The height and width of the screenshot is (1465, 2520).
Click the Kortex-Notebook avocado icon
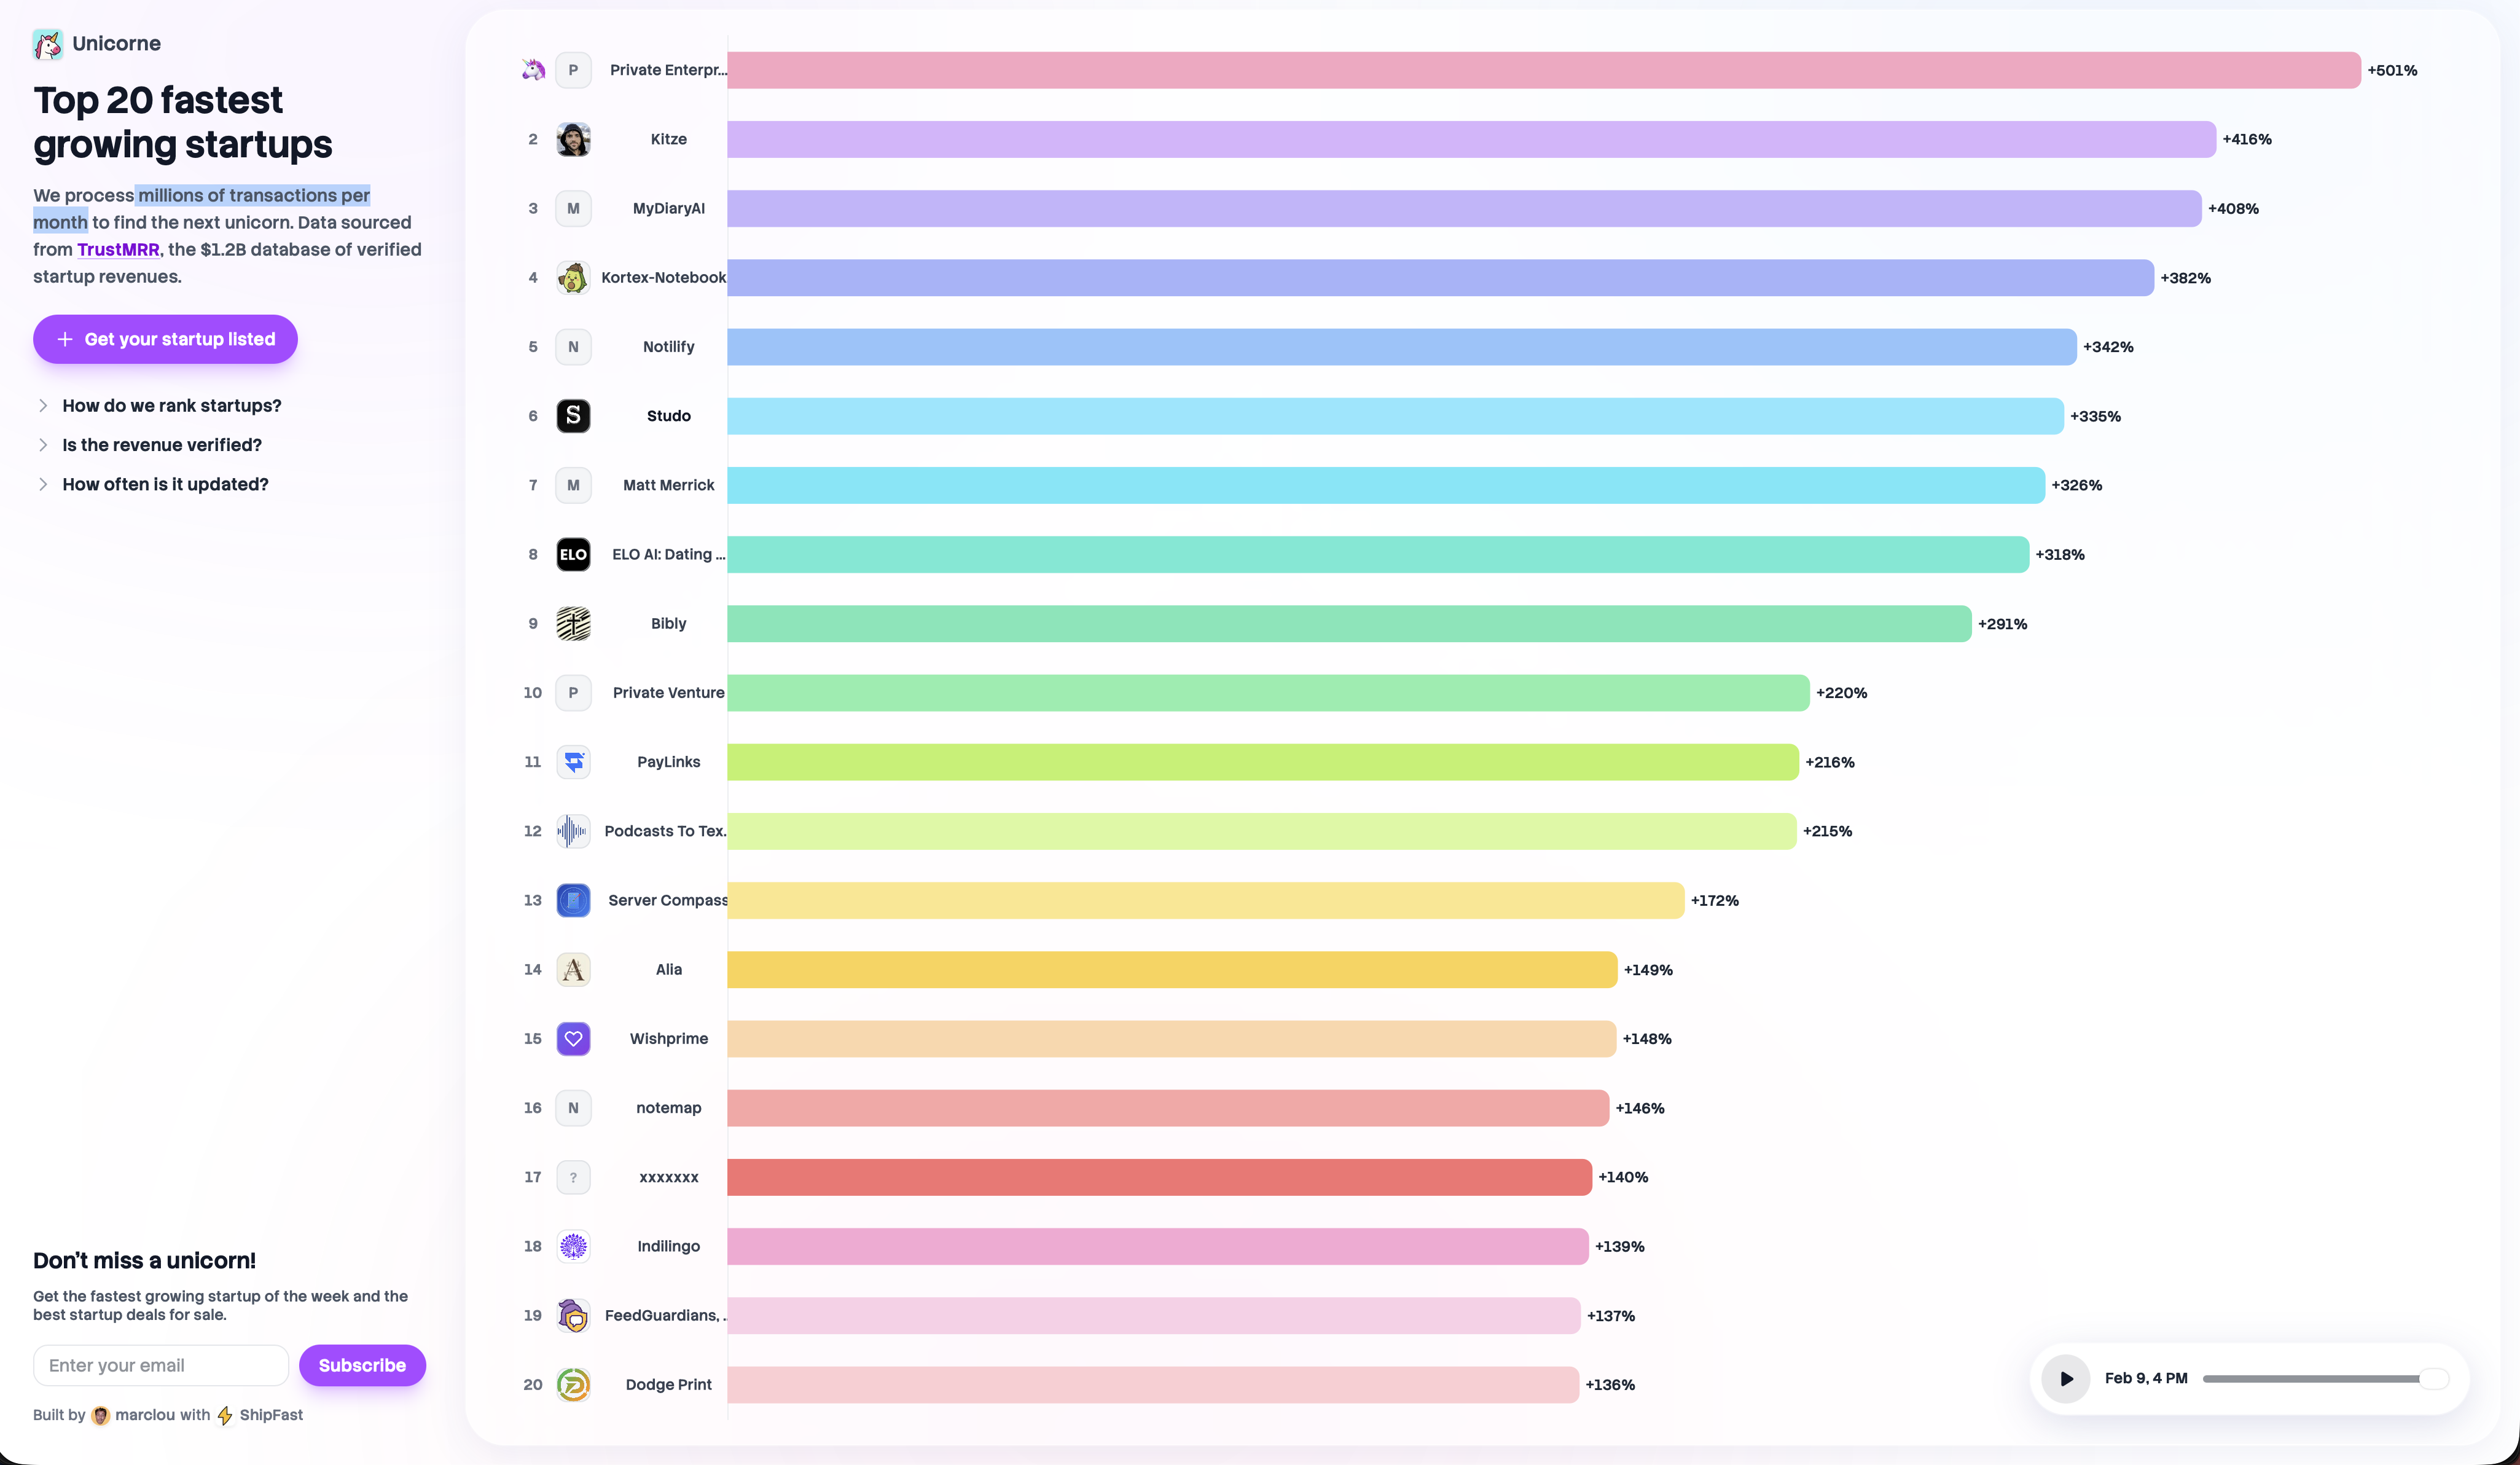(573, 278)
